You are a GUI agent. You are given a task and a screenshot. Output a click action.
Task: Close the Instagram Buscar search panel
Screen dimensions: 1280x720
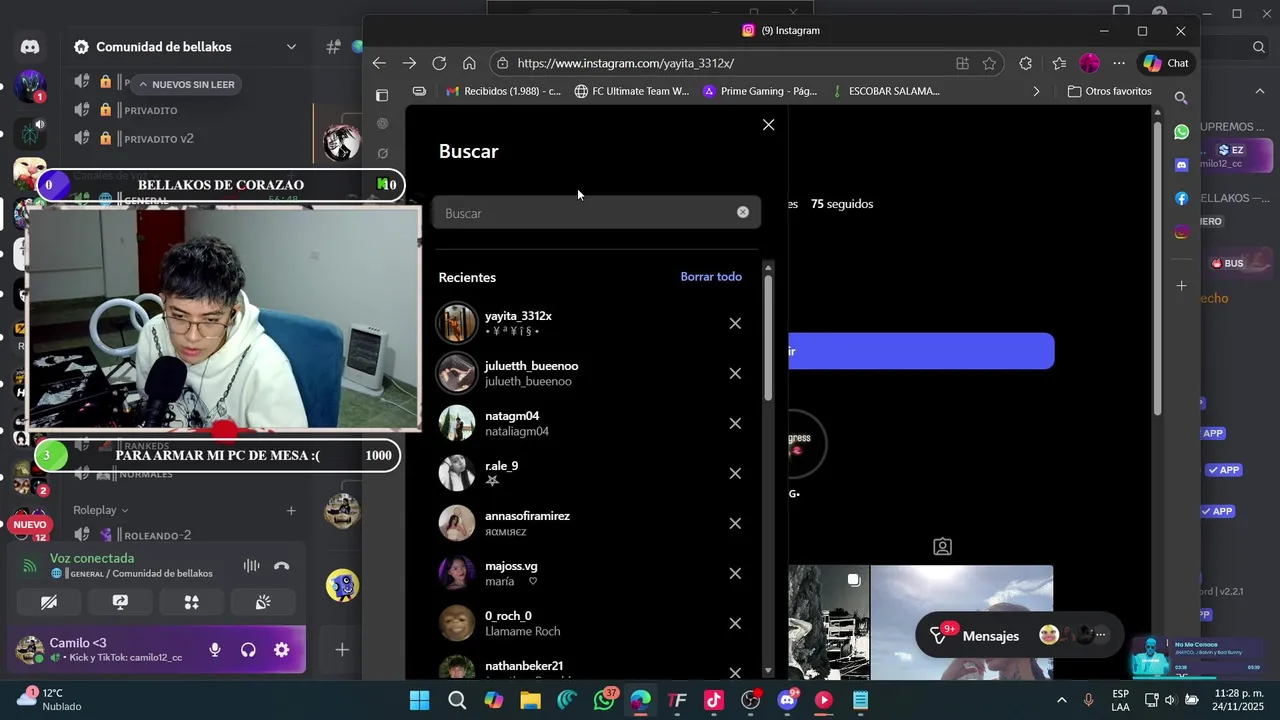pyautogui.click(x=768, y=125)
